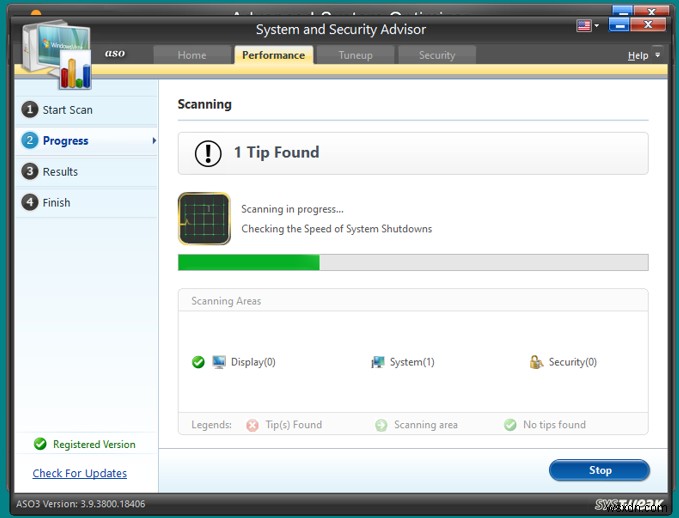679x518 pixels.
Task: Go to the Finish step
Action: (x=86, y=202)
